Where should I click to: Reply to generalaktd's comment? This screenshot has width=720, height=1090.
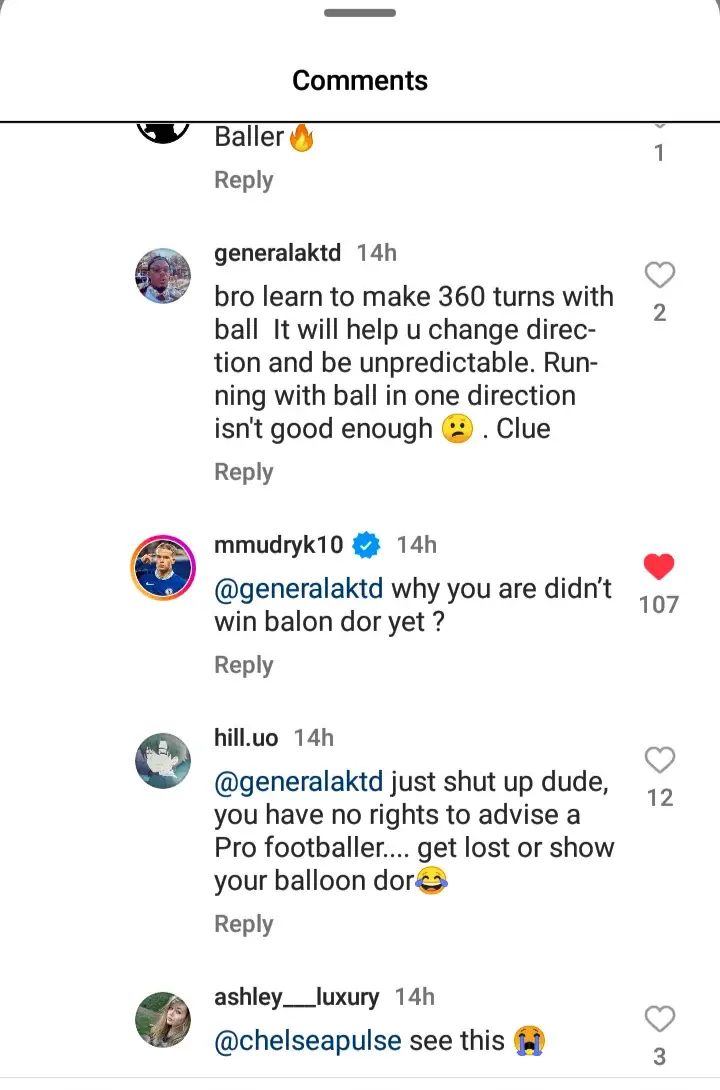pyautogui.click(x=243, y=472)
